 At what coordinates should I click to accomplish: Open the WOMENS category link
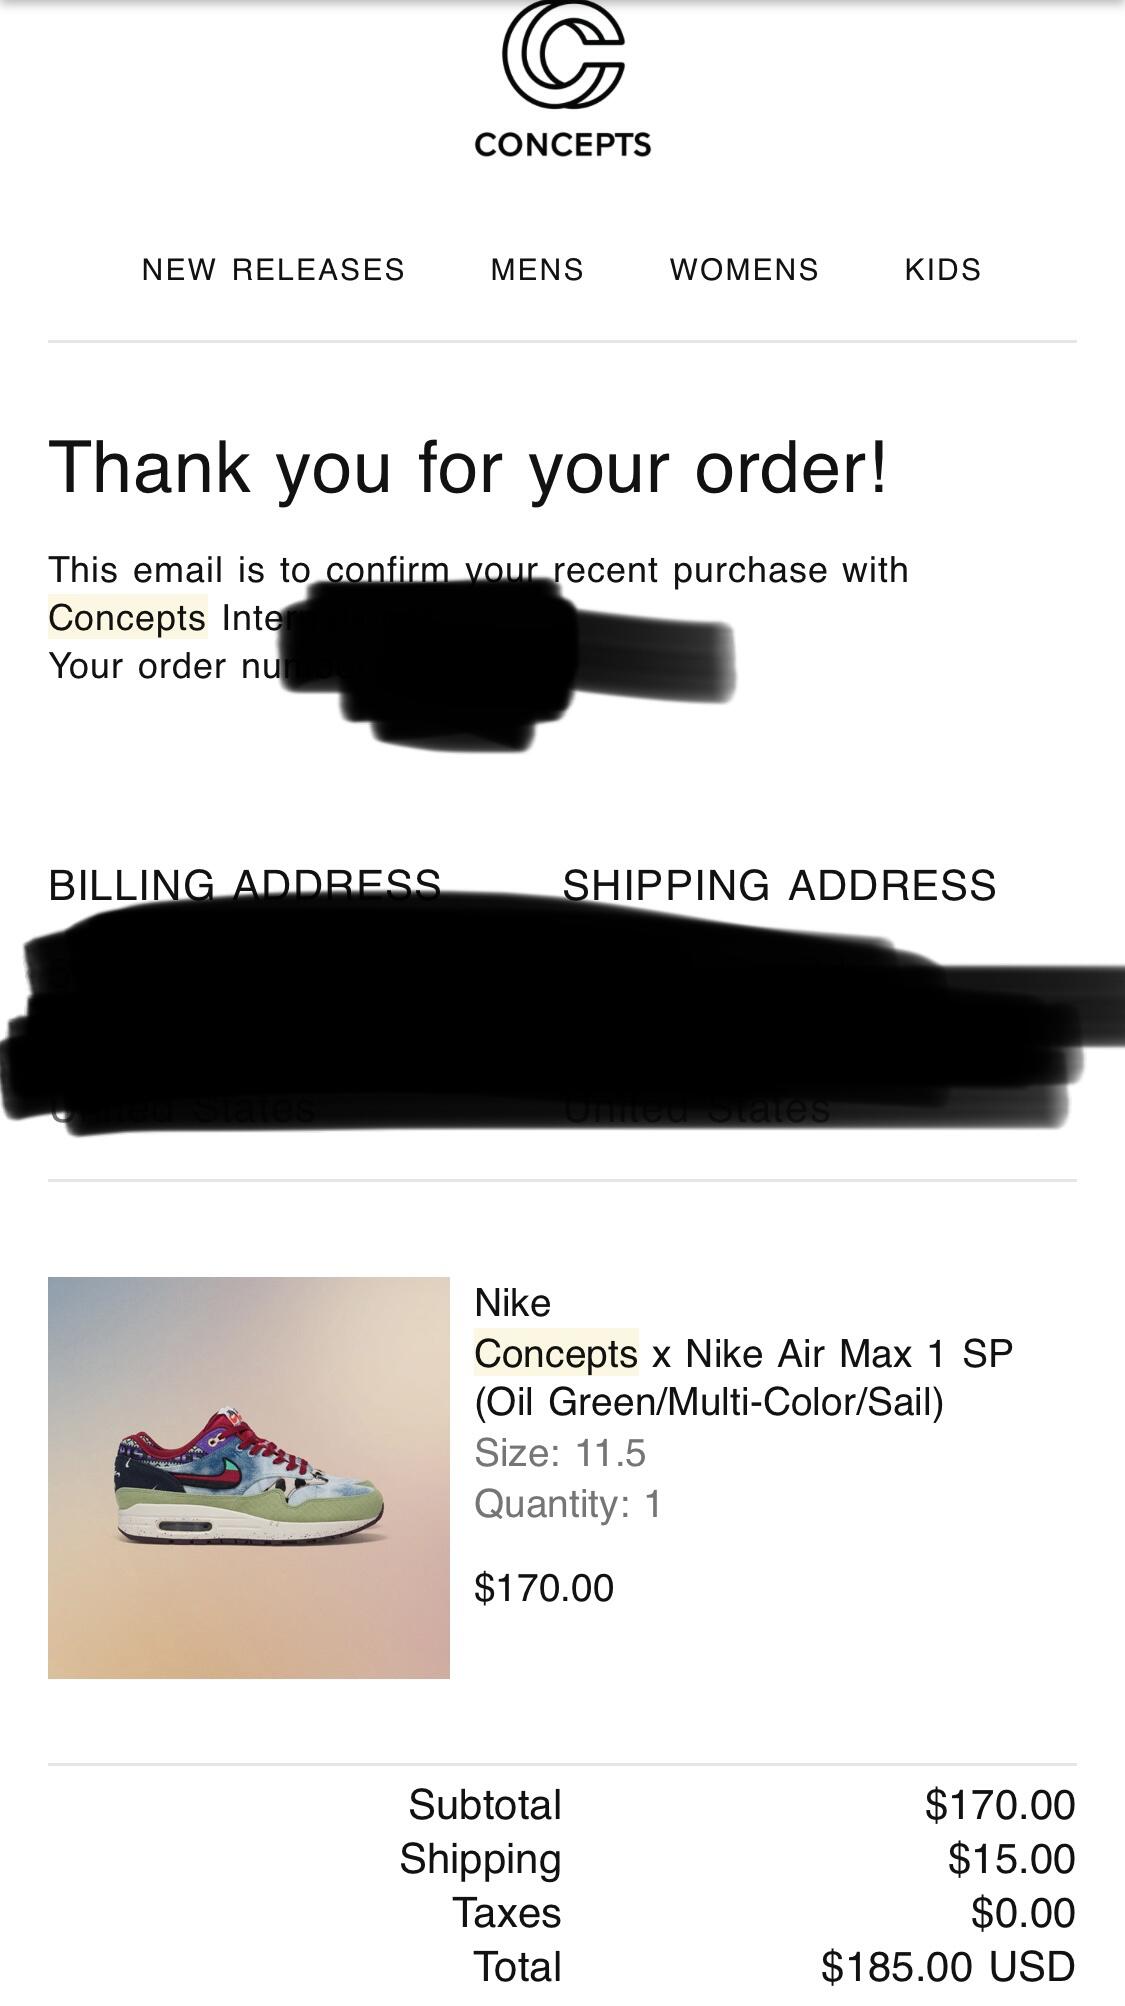(744, 270)
